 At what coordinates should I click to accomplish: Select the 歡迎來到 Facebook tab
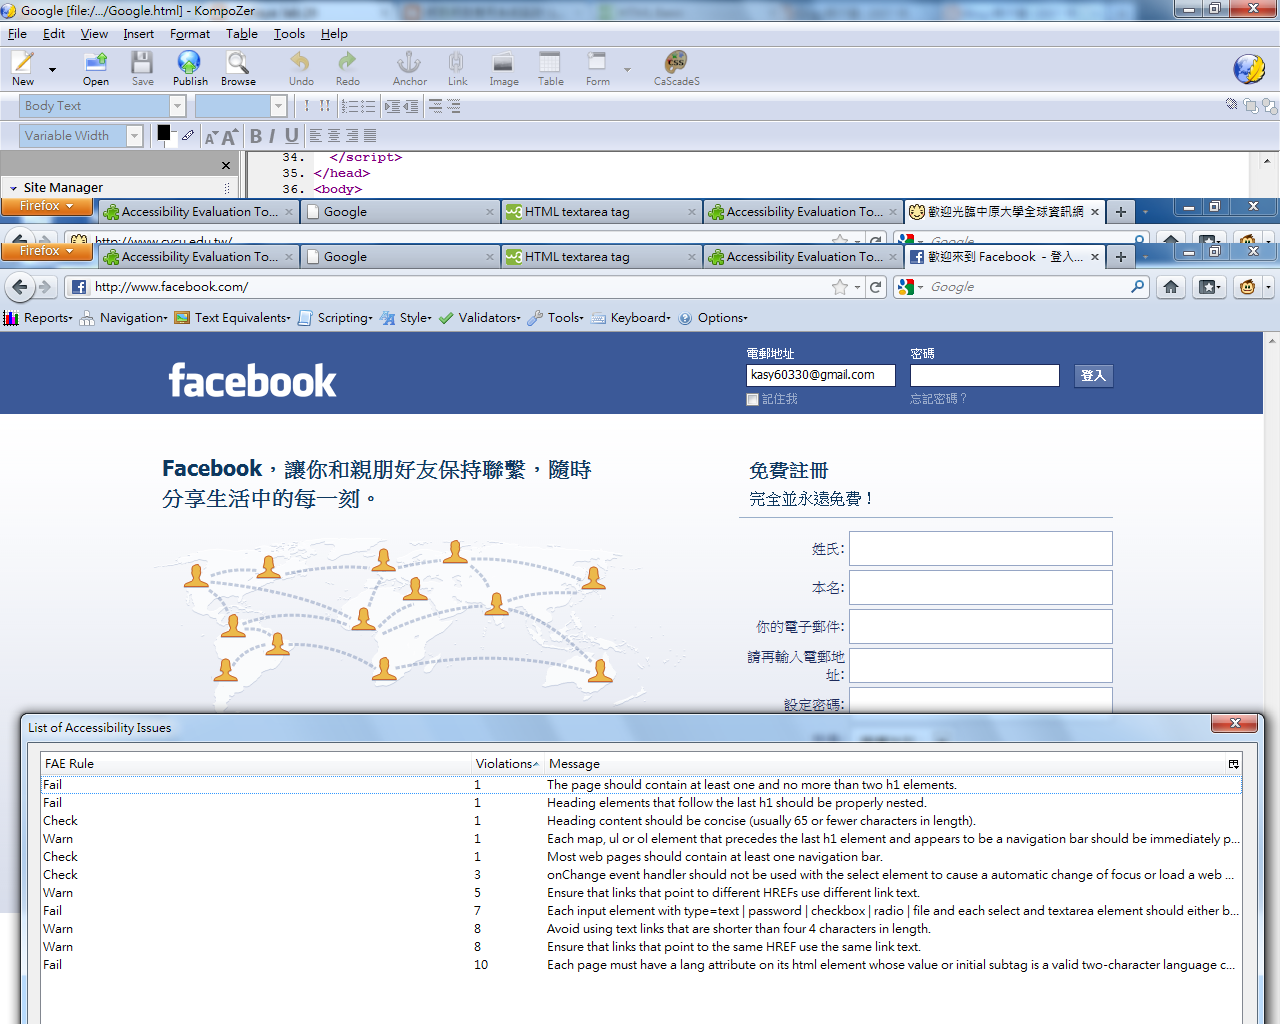[1004, 257]
